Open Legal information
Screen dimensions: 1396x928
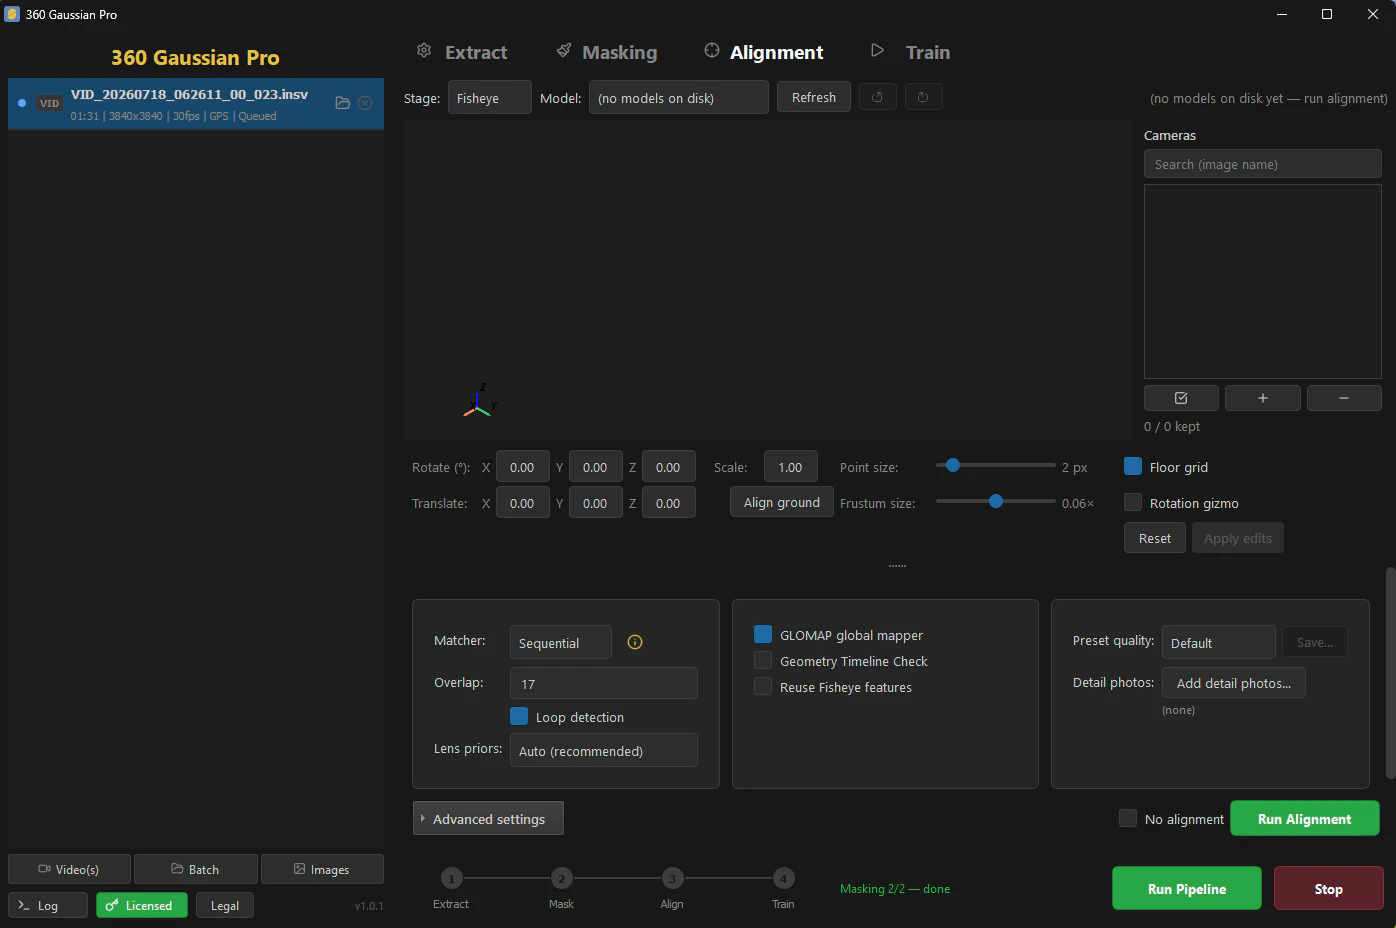tap(225, 905)
